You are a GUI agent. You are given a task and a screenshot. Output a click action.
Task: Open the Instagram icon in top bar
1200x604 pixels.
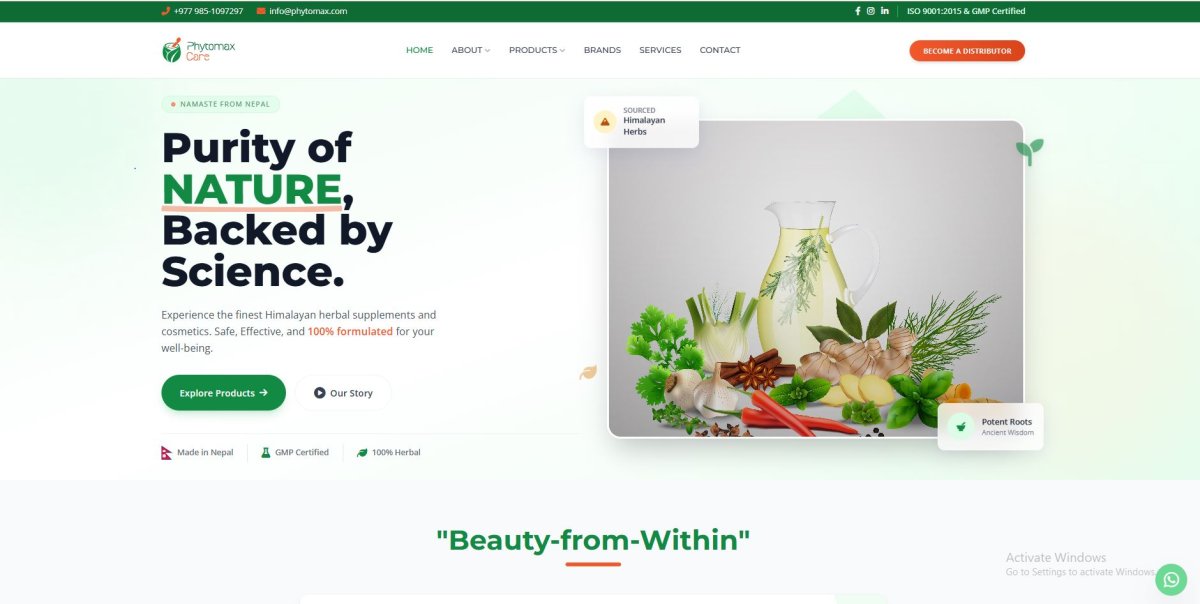click(871, 11)
